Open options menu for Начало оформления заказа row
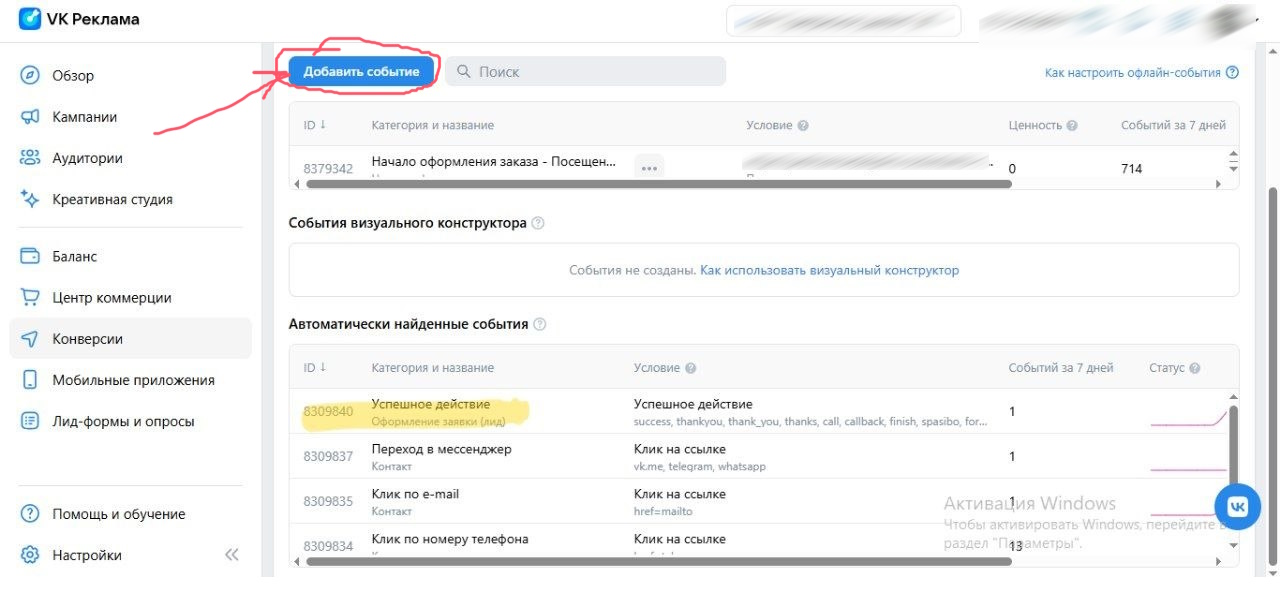 (650, 168)
